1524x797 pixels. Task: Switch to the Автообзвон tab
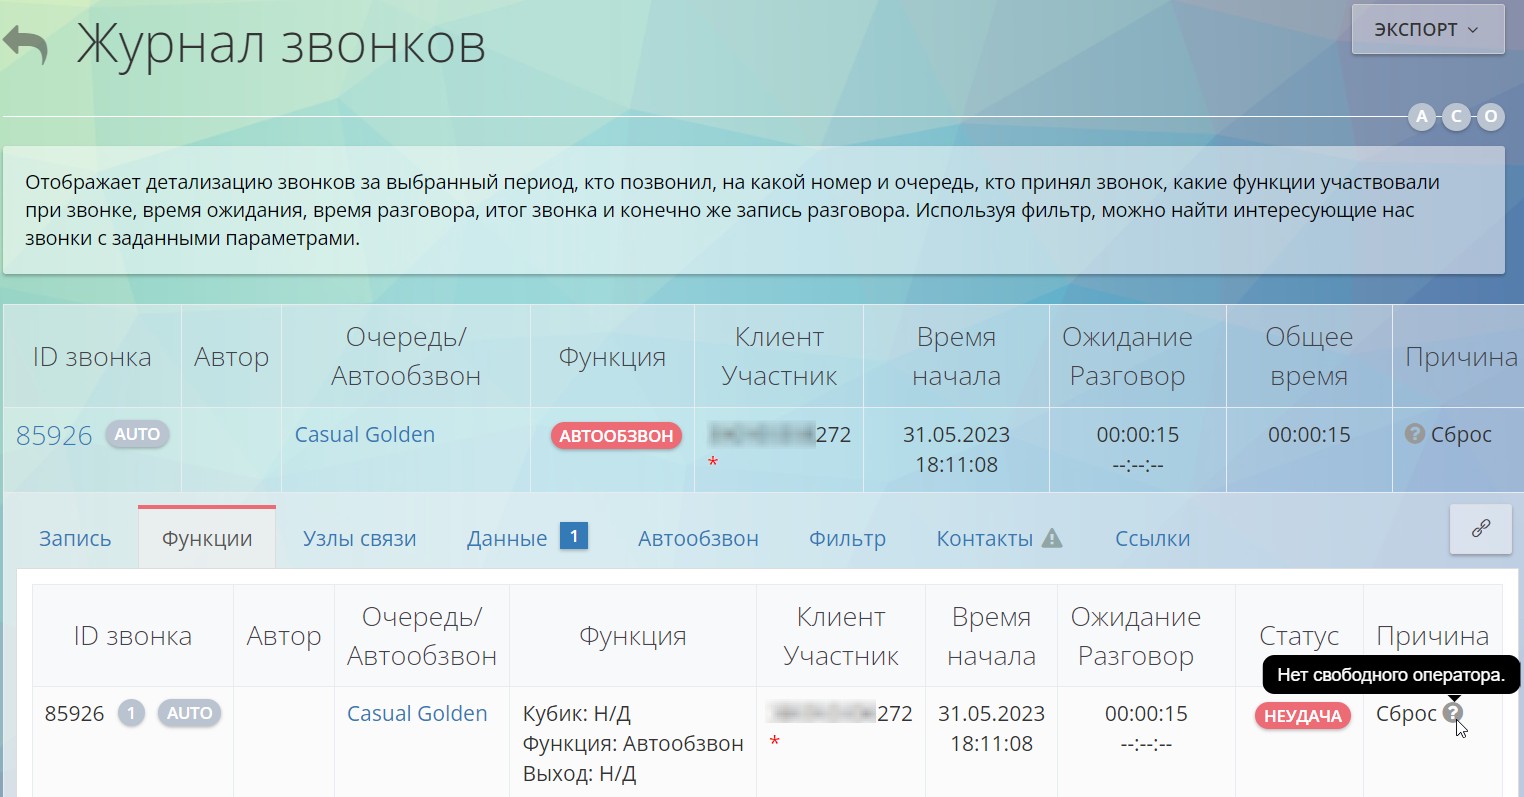(698, 539)
